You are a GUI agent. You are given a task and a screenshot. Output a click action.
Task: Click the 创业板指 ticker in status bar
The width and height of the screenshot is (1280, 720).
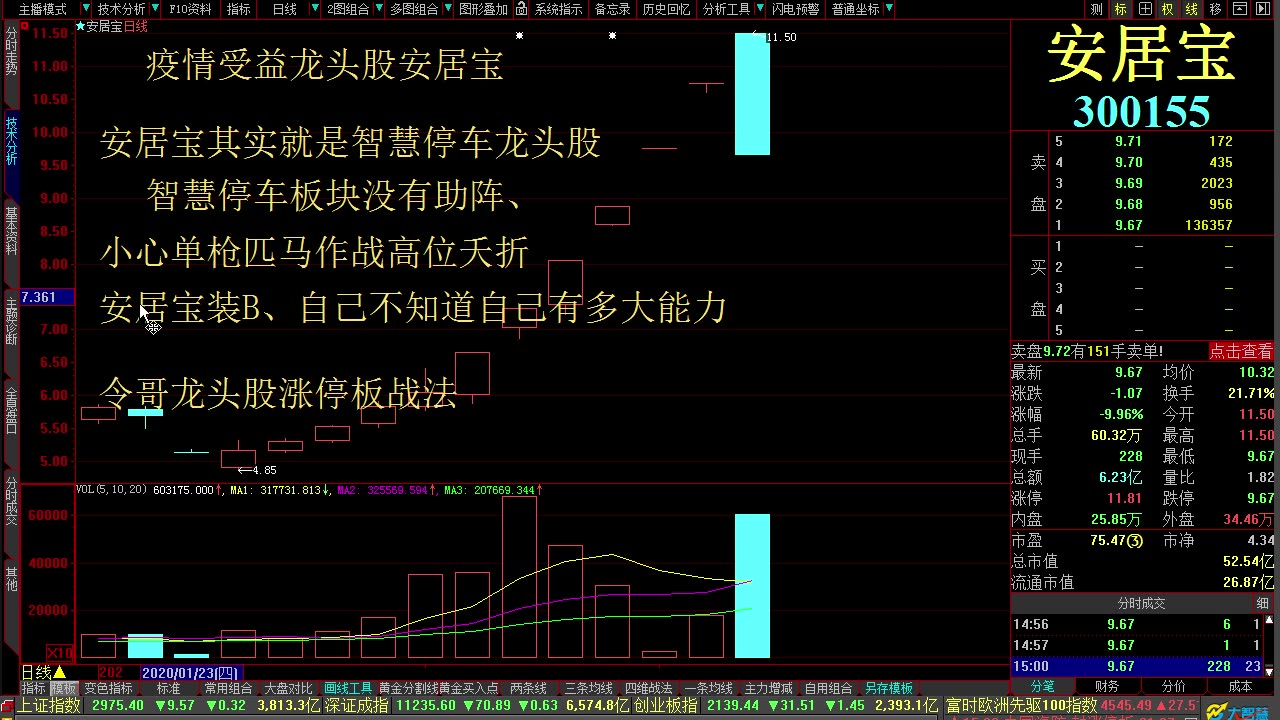[664, 705]
